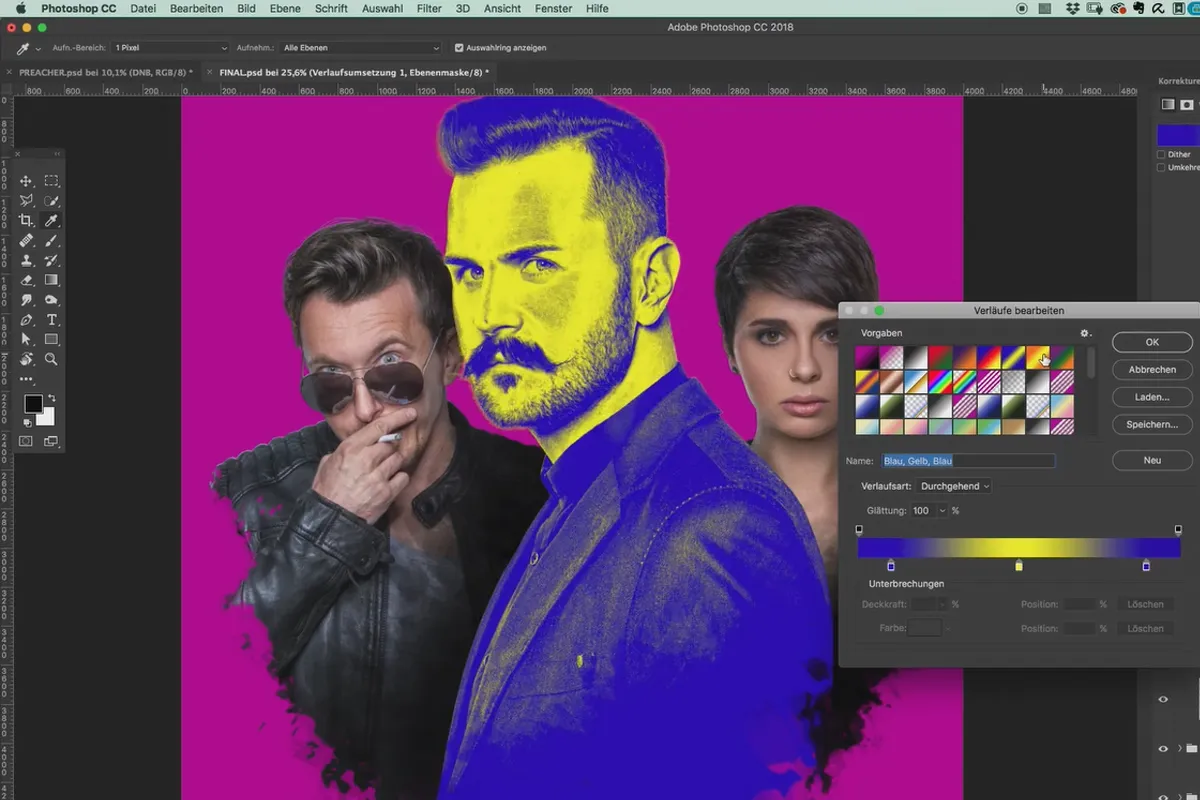Select the Smudge tool

pos(26,300)
